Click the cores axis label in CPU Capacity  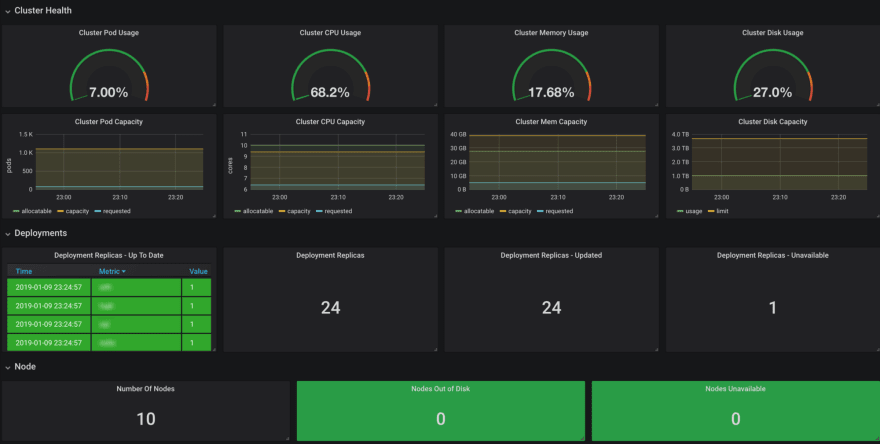tap(230, 166)
